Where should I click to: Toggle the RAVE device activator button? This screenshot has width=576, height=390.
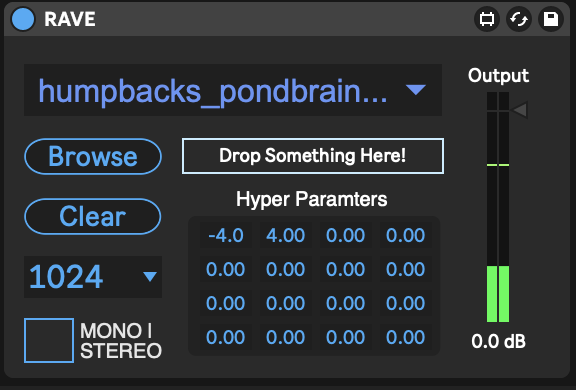(23, 19)
